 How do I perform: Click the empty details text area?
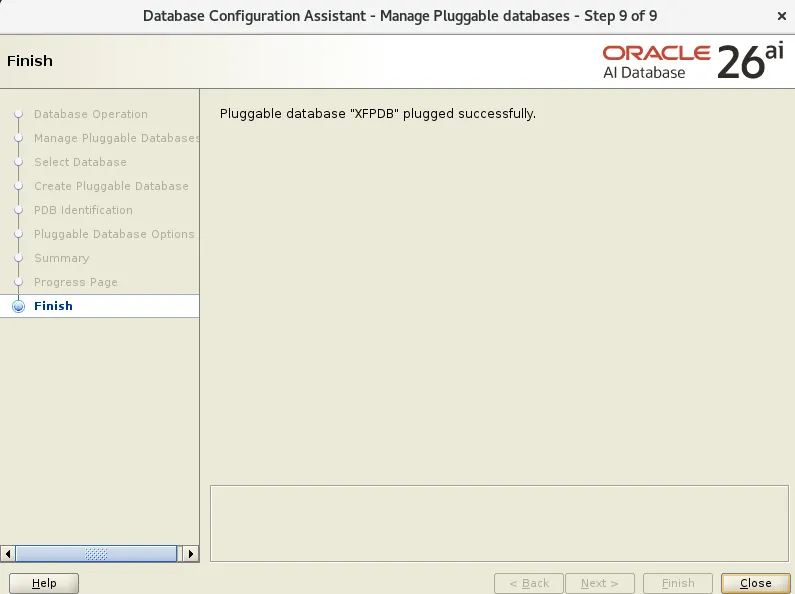(x=499, y=523)
